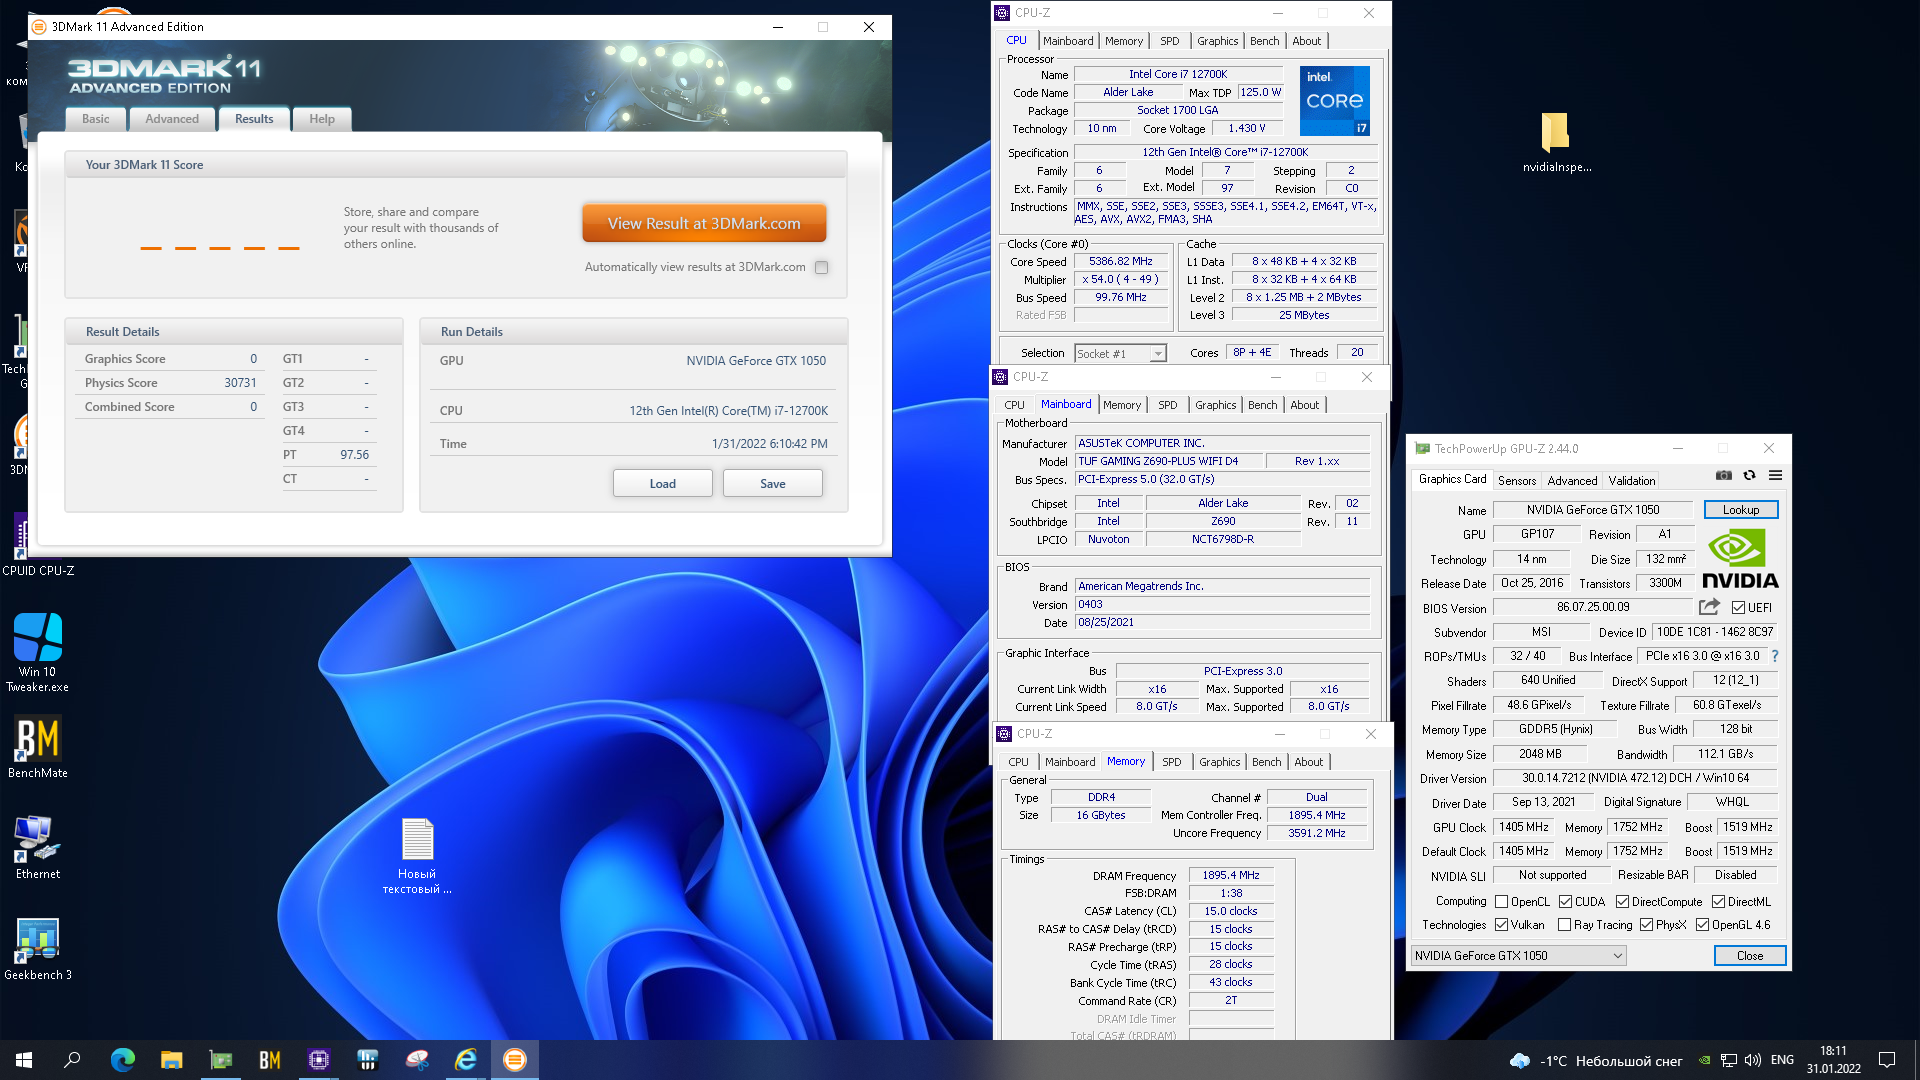This screenshot has width=1920, height=1080.
Task: Open the Новый текстовый document on desktop
Action: 417,856
